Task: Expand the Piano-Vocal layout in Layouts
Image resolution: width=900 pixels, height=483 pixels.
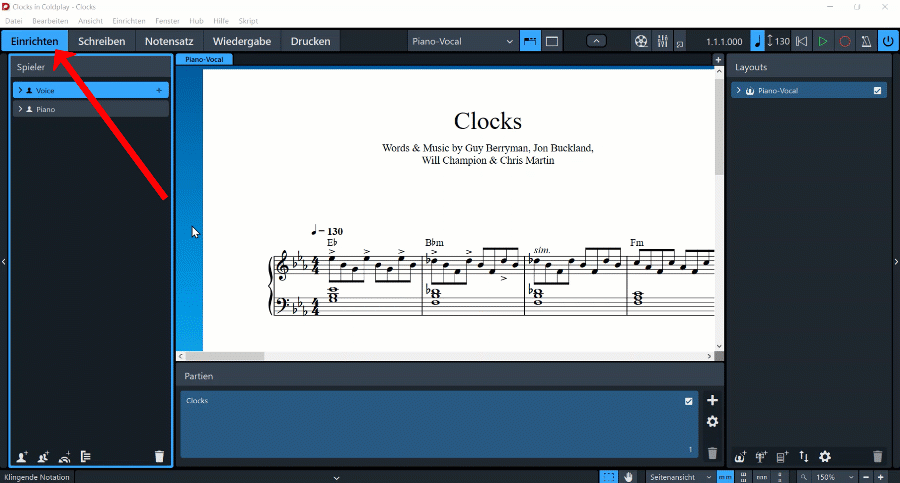Action: coord(739,91)
